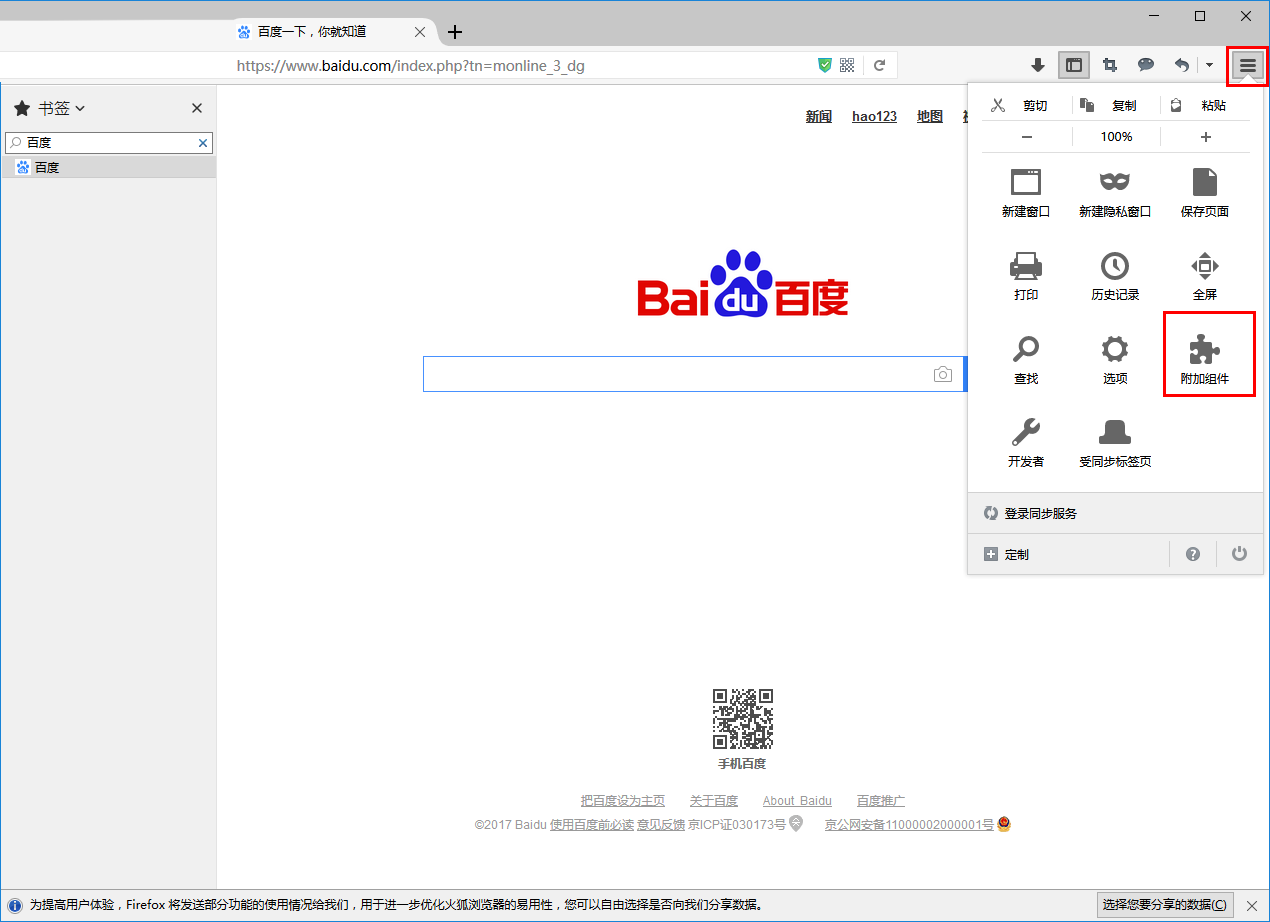The width and height of the screenshot is (1270, 922).
Task: Open a new tab with plus button
Action: pyautogui.click(x=455, y=32)
